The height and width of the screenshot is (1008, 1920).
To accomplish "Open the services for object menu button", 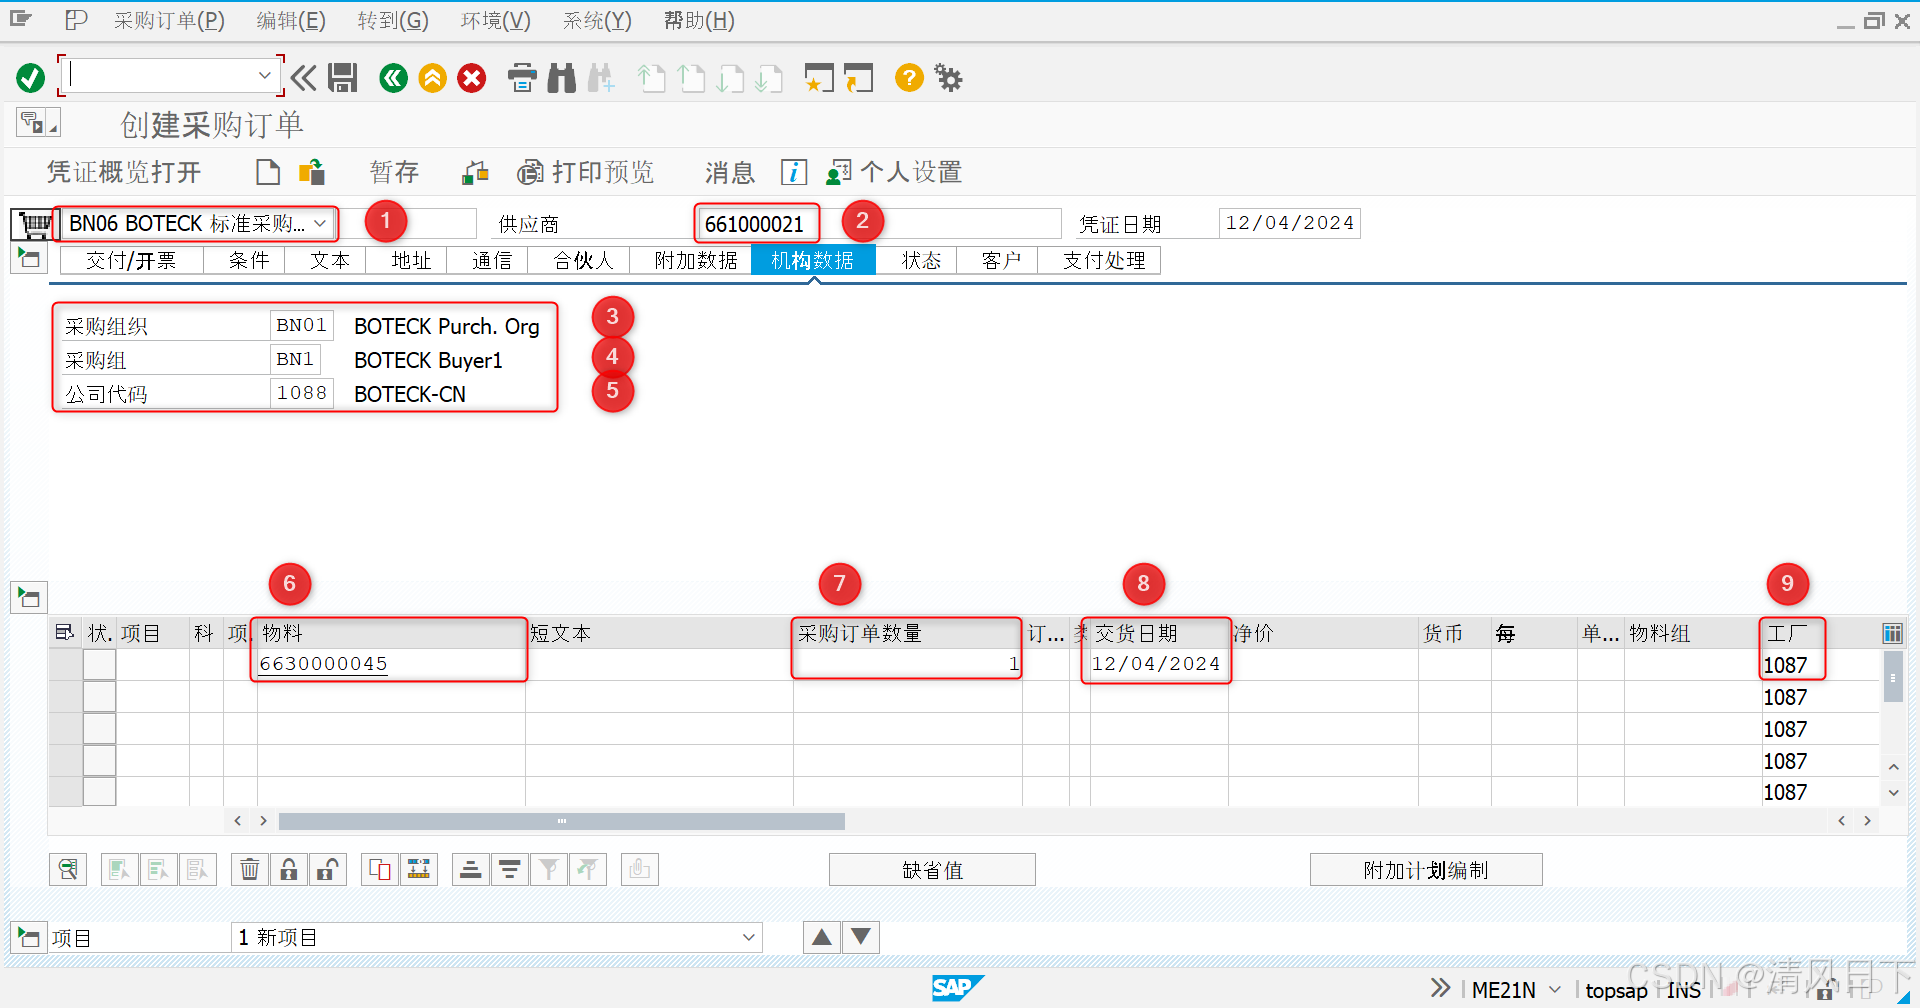I will pyautogui.click(x=38, y=122).
